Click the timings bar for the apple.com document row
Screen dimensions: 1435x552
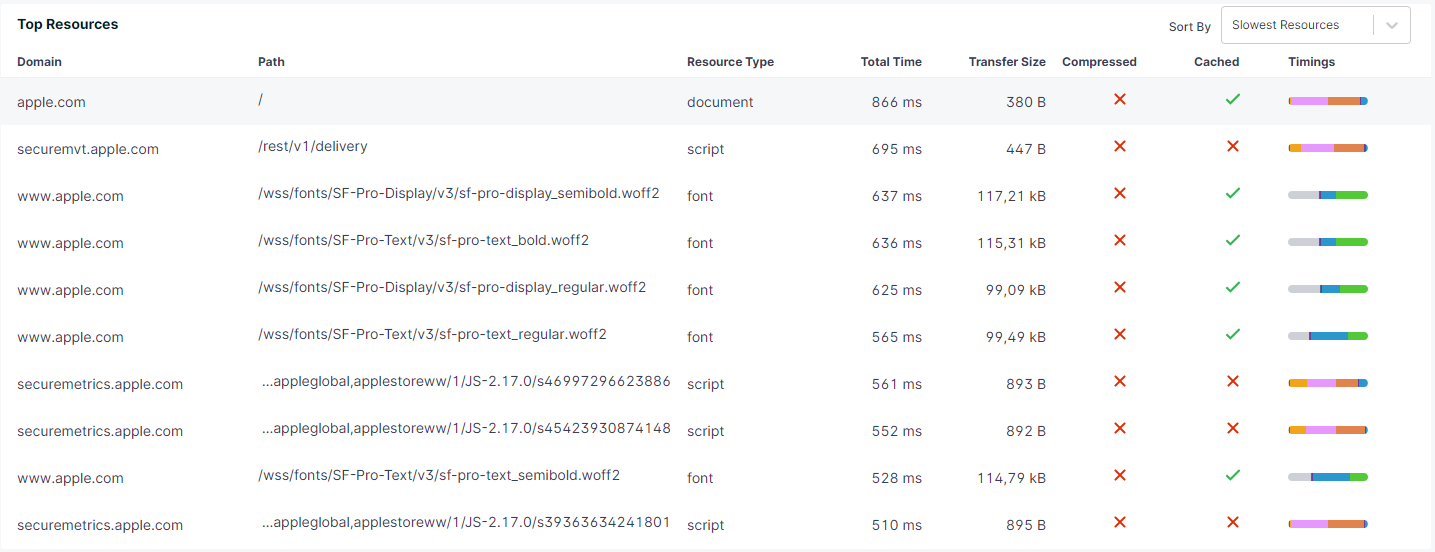1328,101
